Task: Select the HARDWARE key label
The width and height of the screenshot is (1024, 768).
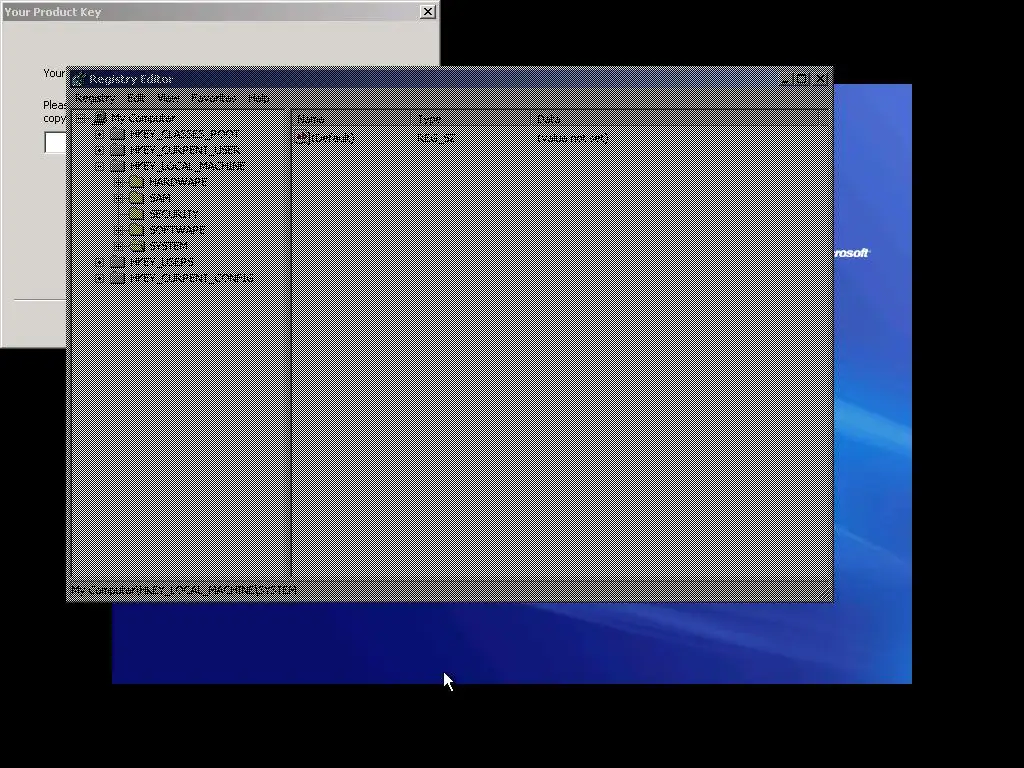Action: (178, 182)
